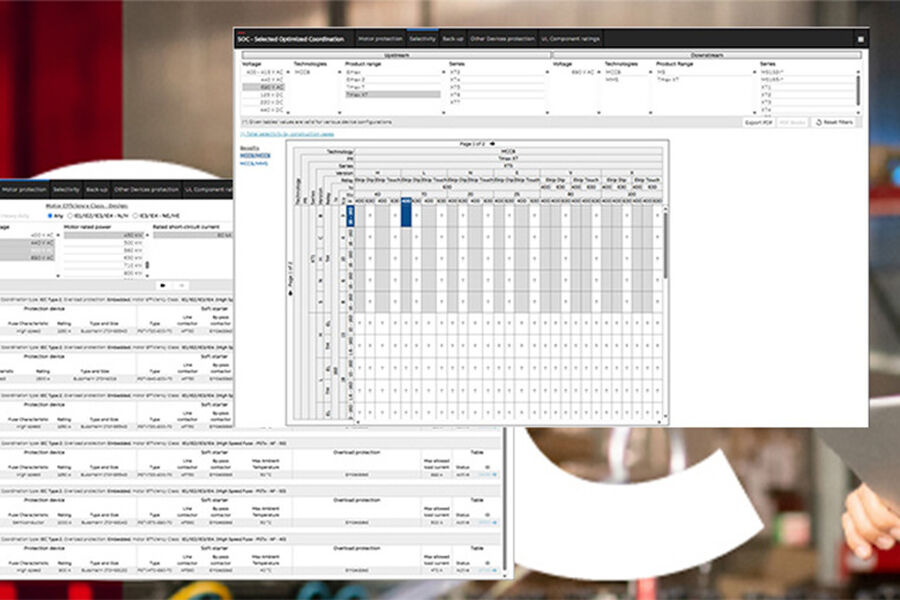900x600 pixels.
Task: Expand the Downstream filter section
Action: click(x=705, y=56)
